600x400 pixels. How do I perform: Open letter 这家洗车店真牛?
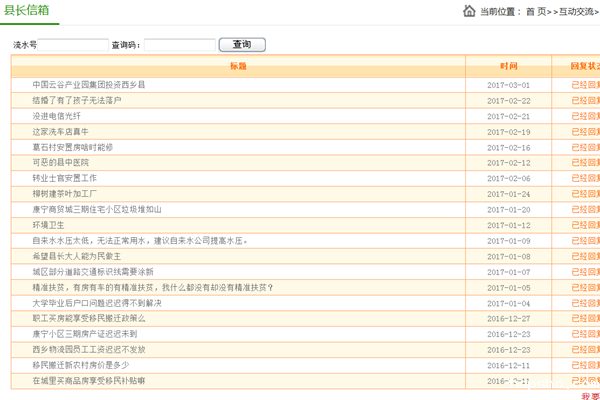(x=60, y=132)
